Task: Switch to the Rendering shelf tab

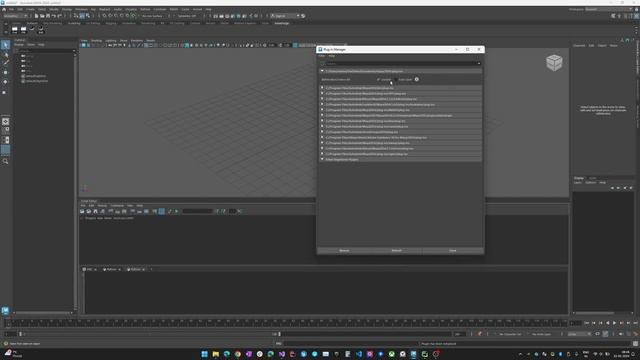Action: [148, 23]
